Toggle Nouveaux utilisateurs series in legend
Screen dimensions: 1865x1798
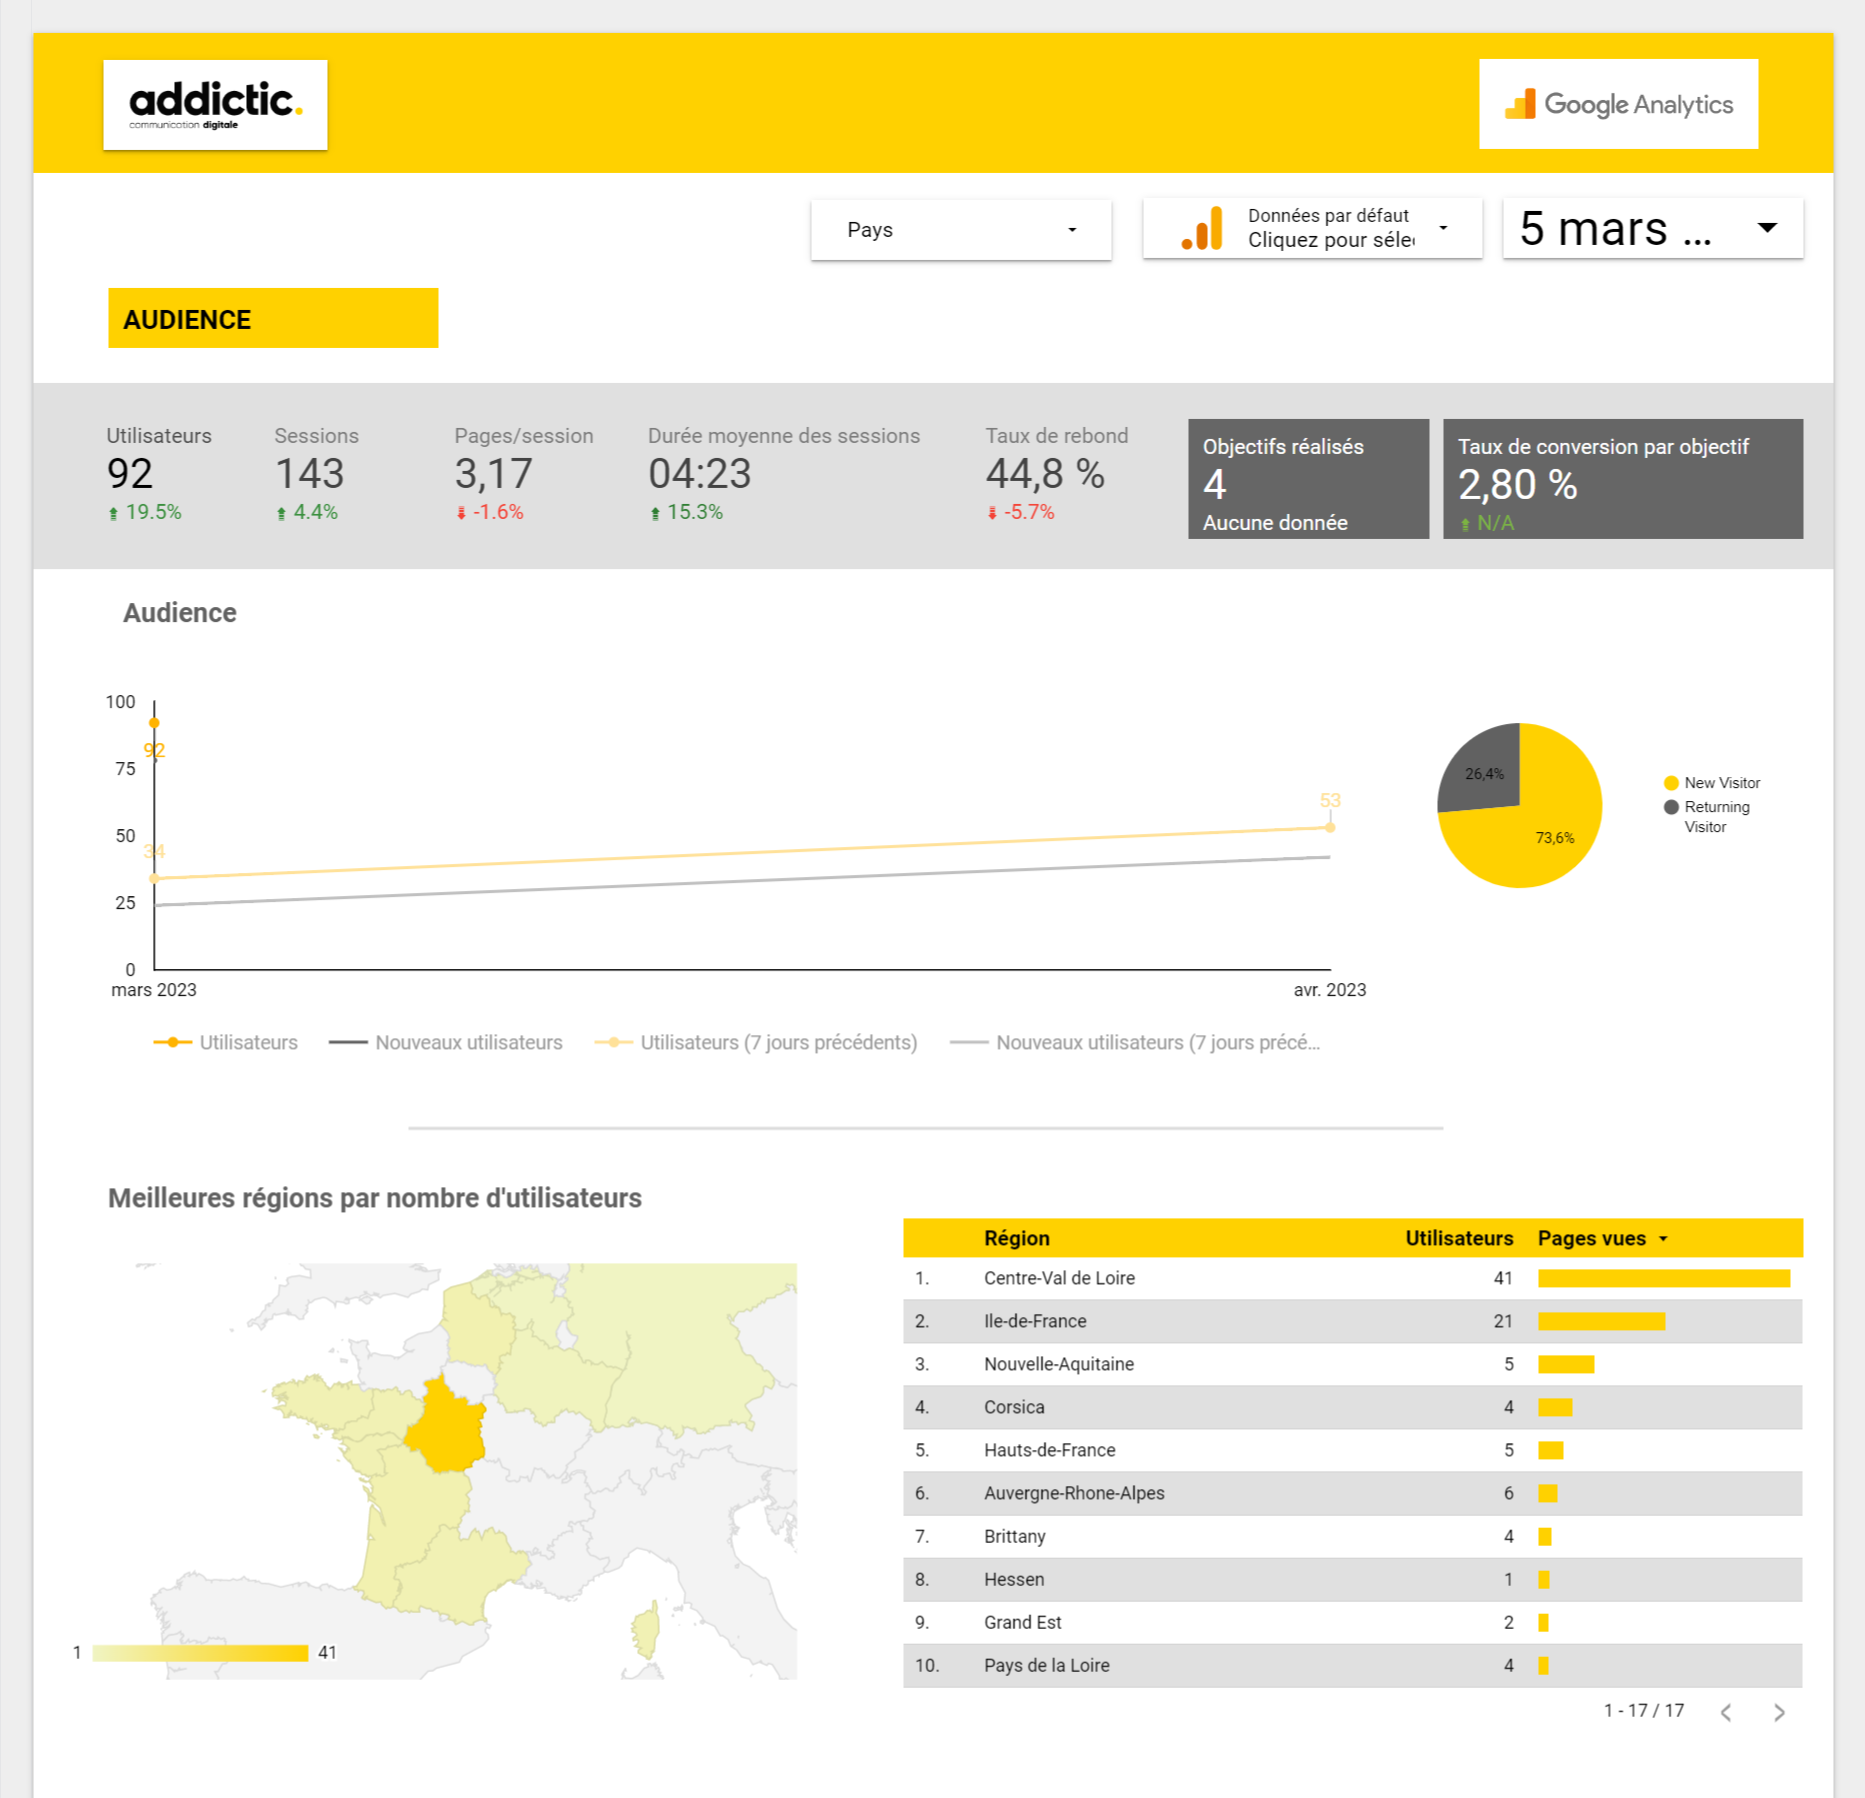click(x=446, y=1042)
